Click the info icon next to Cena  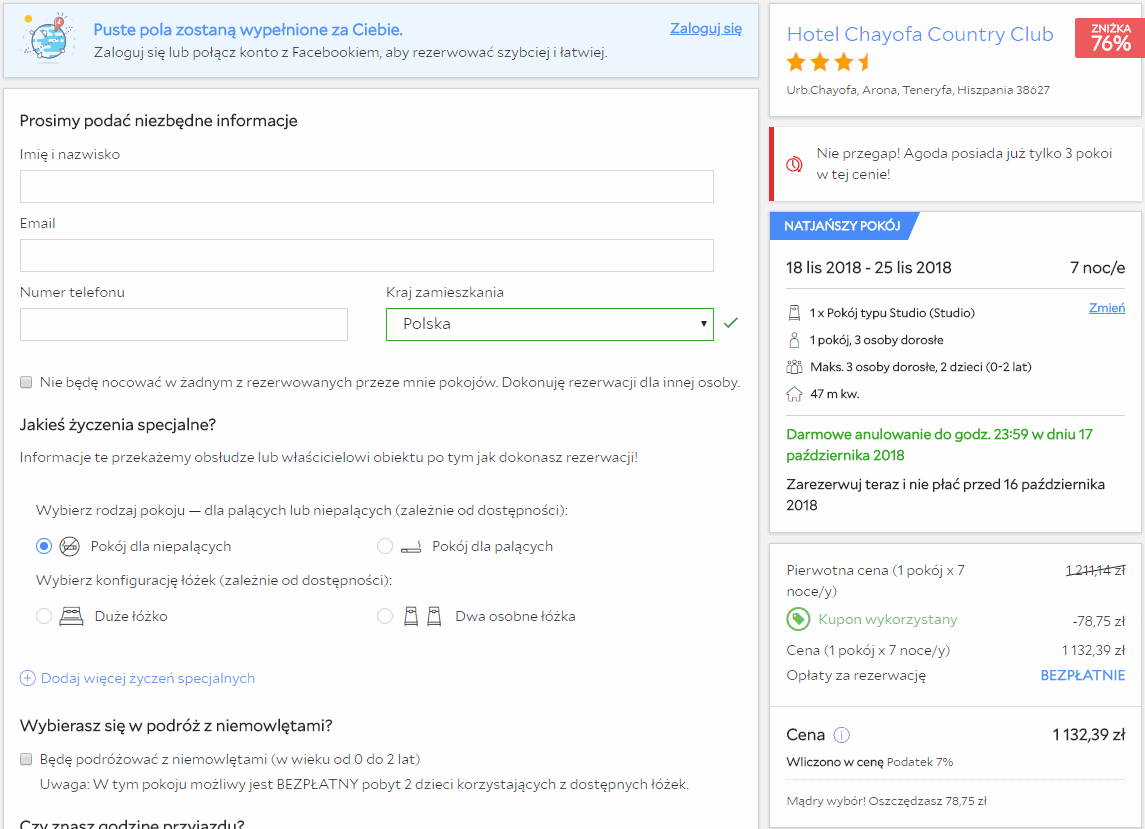tap(842, 735)
